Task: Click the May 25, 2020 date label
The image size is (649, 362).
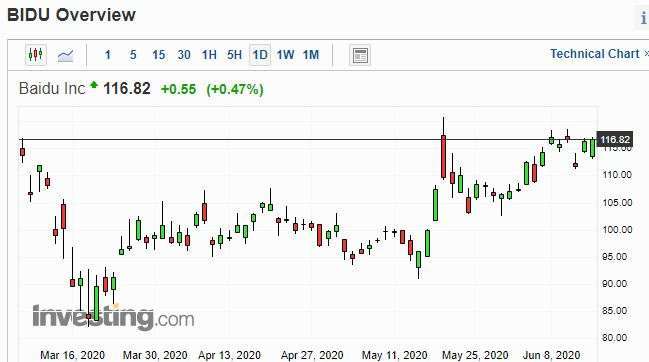Action: 475,355
